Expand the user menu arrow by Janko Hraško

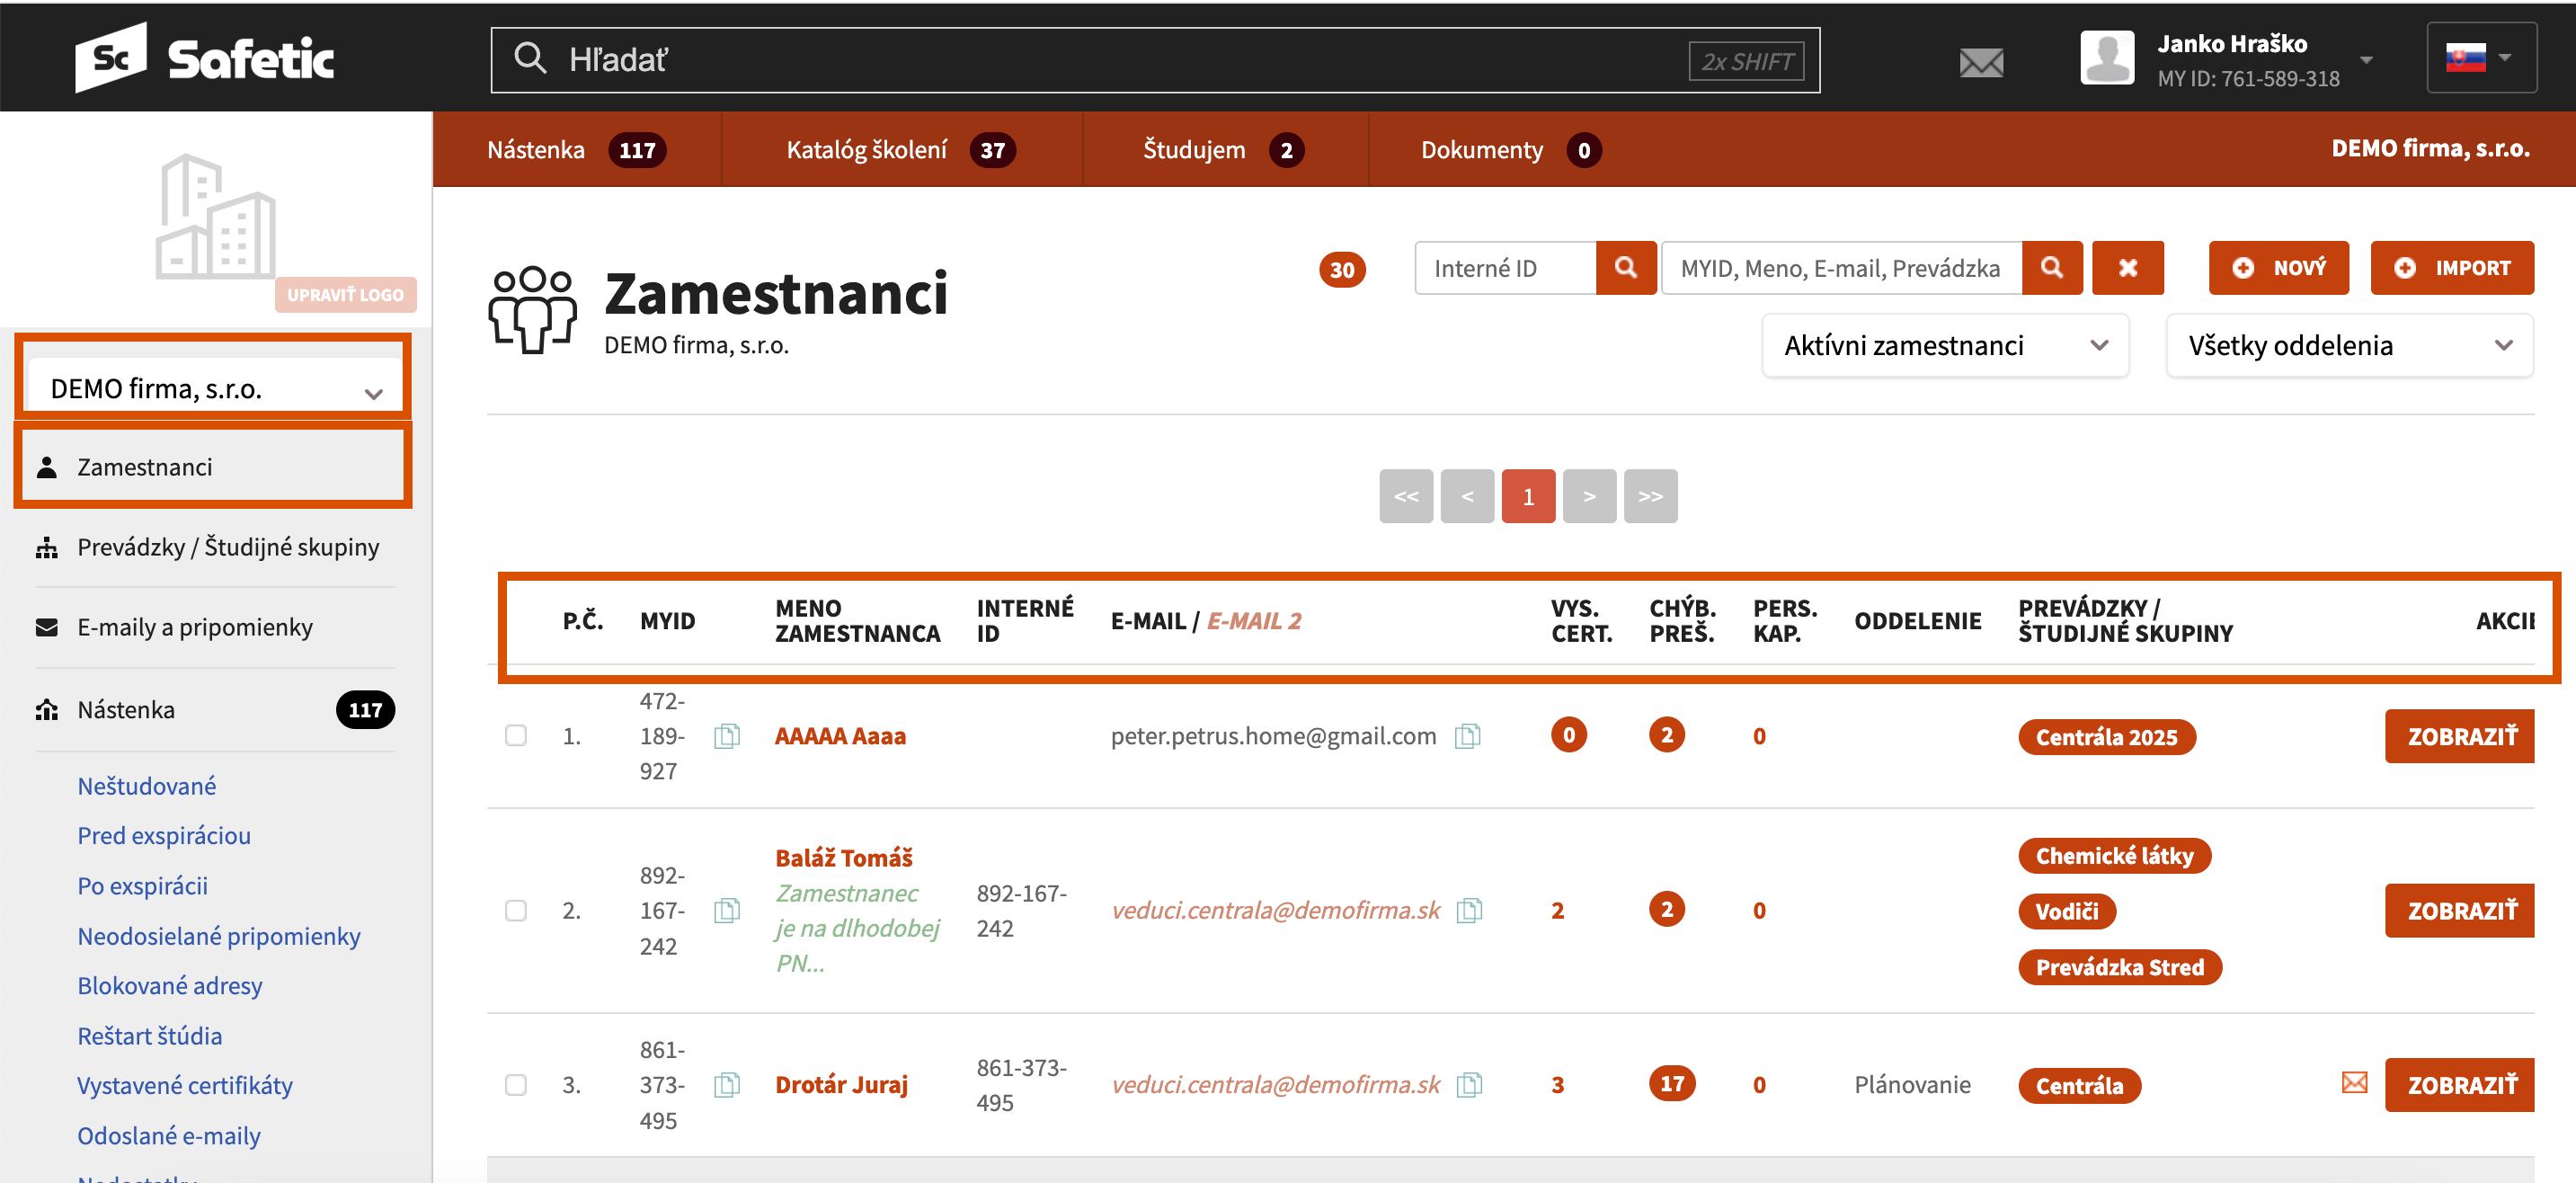point(2366,59)
